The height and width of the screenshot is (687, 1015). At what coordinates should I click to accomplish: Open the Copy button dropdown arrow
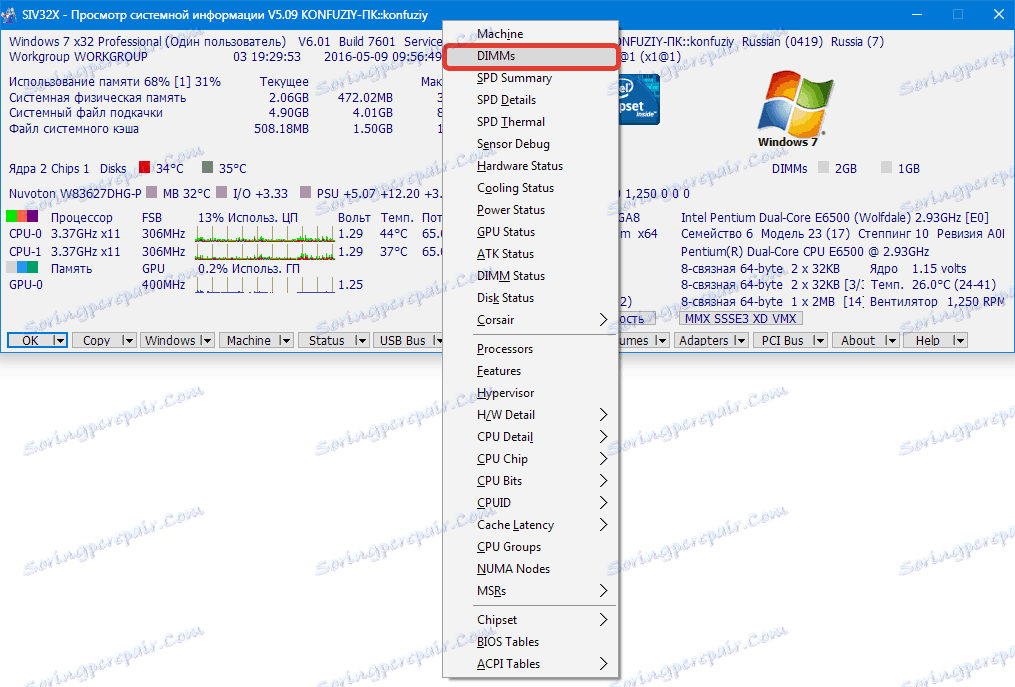pos(126,340)
